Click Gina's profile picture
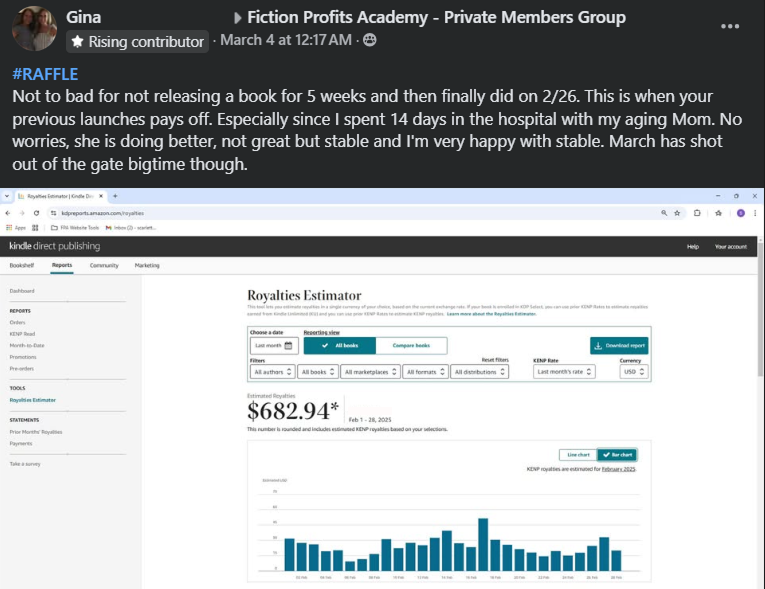The height and width of the screenshot is (589, 765). (33, 28)
